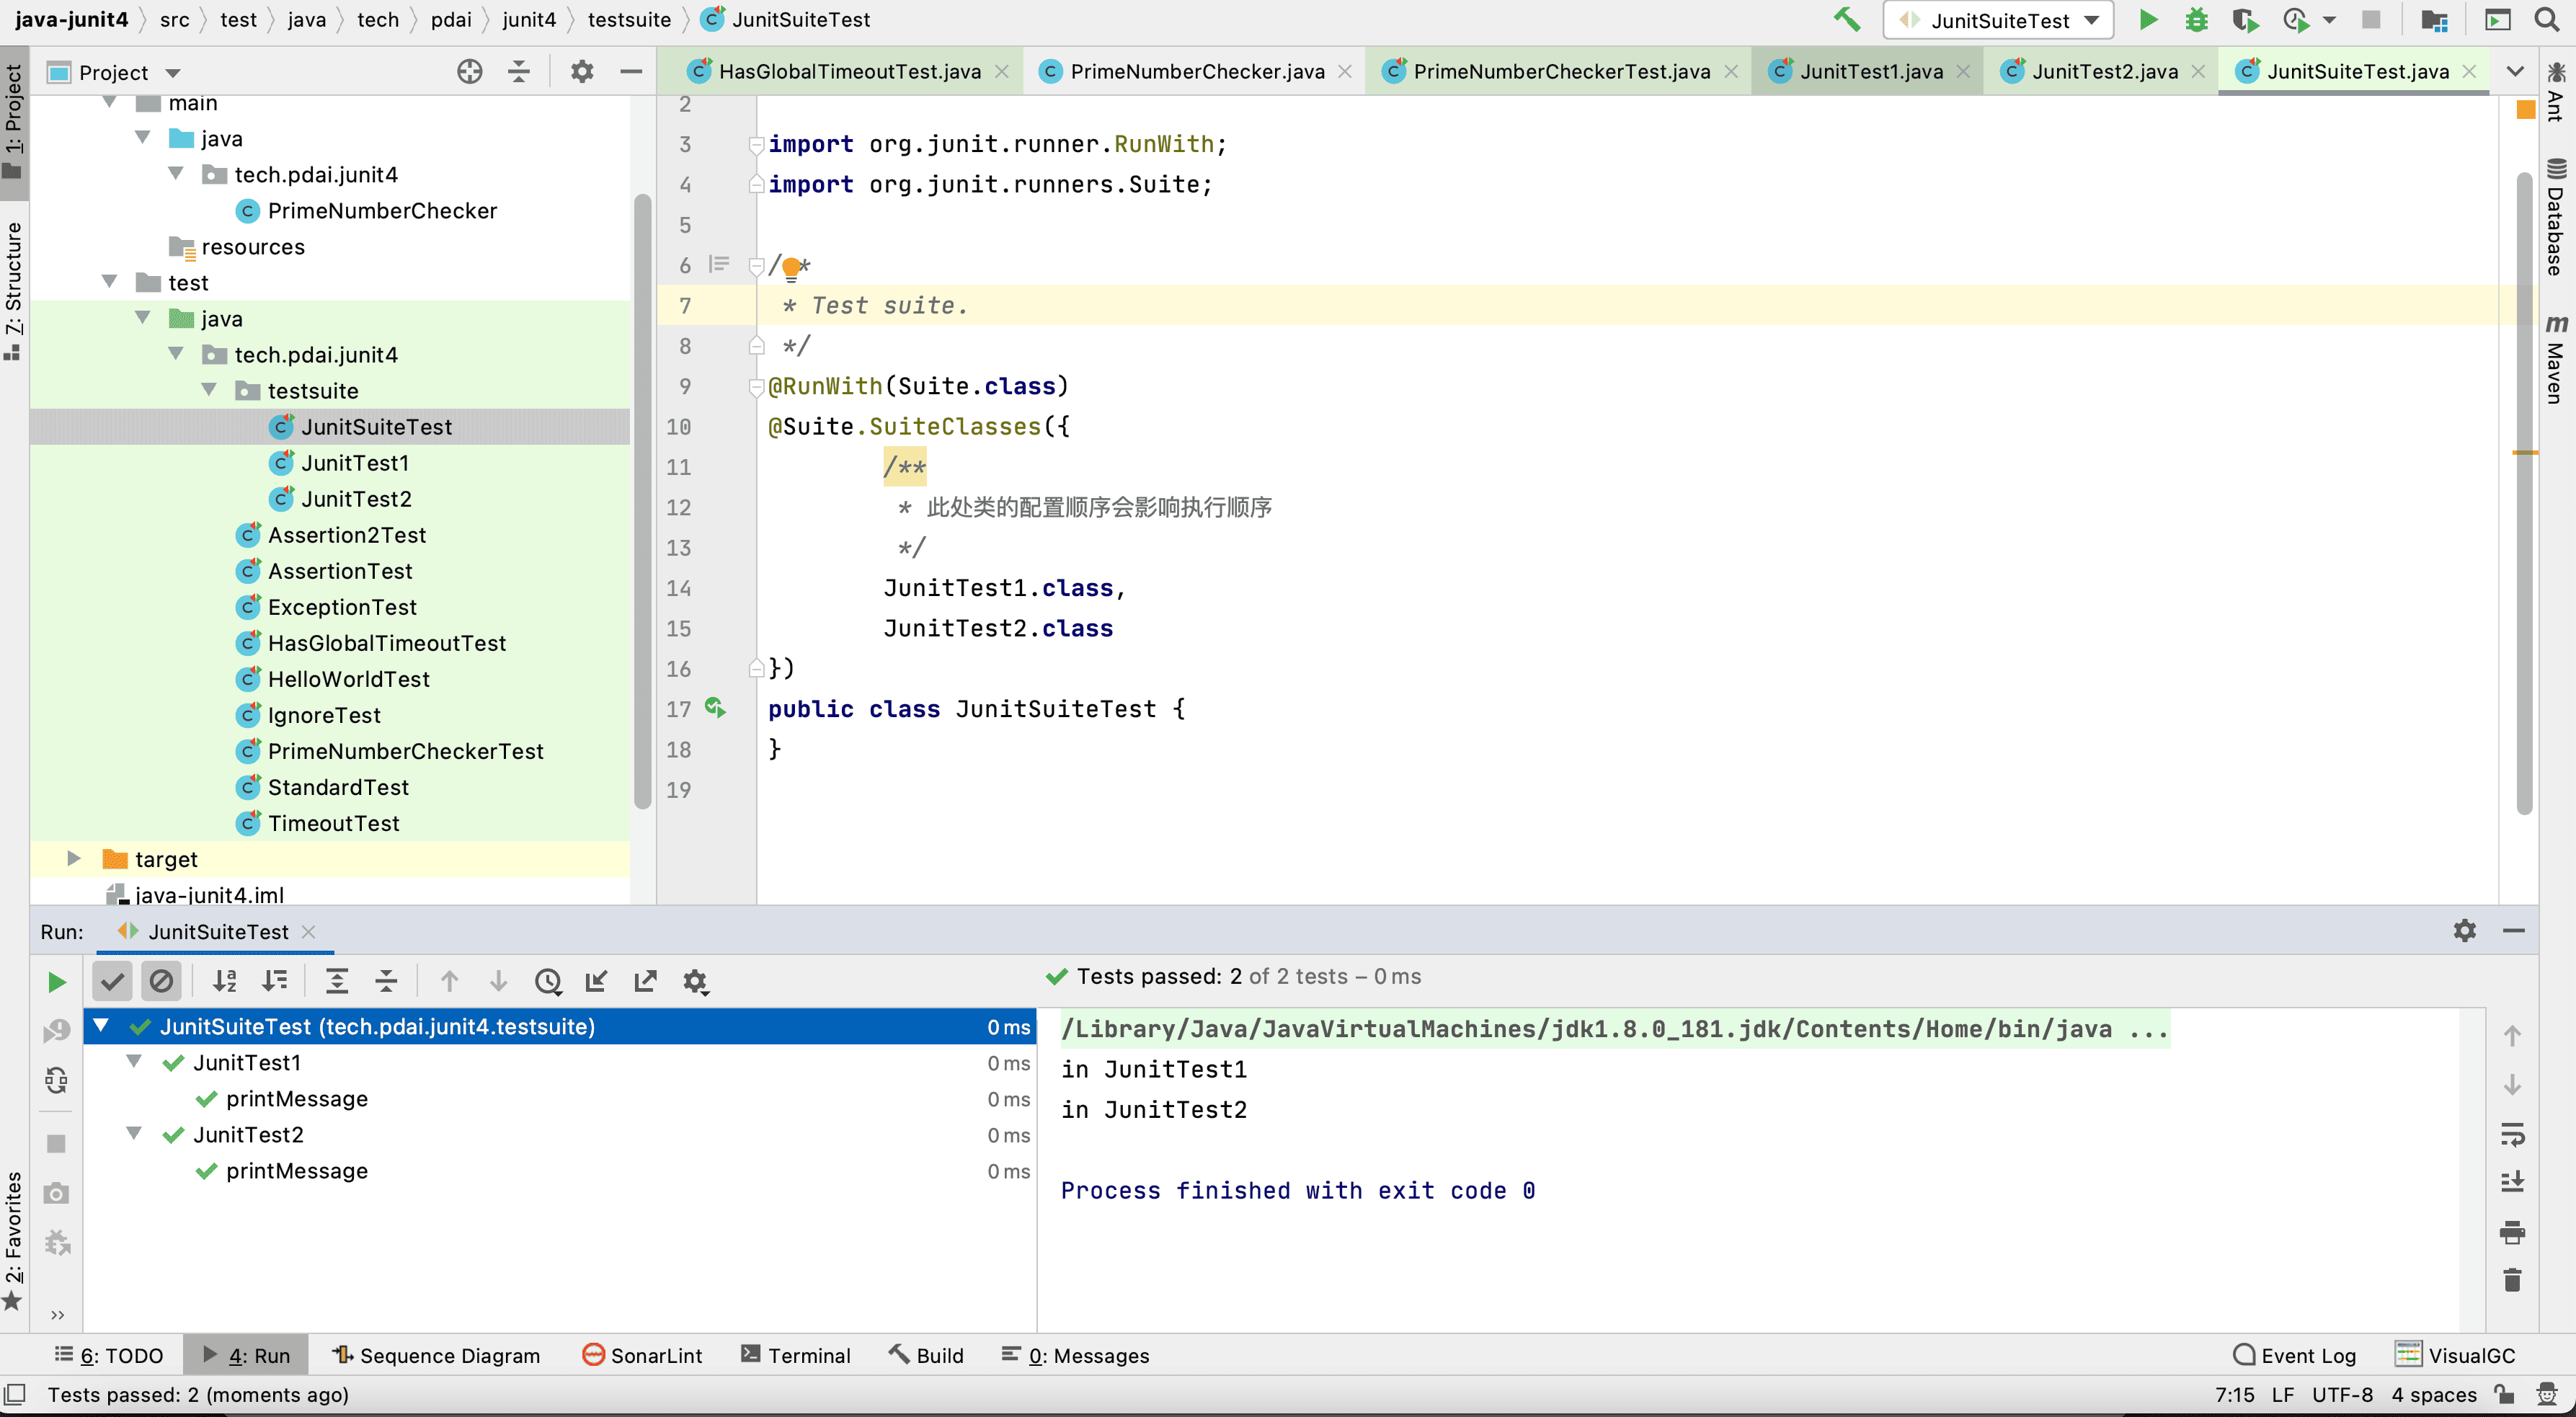Open Test History clock icon

coord(548,981)
